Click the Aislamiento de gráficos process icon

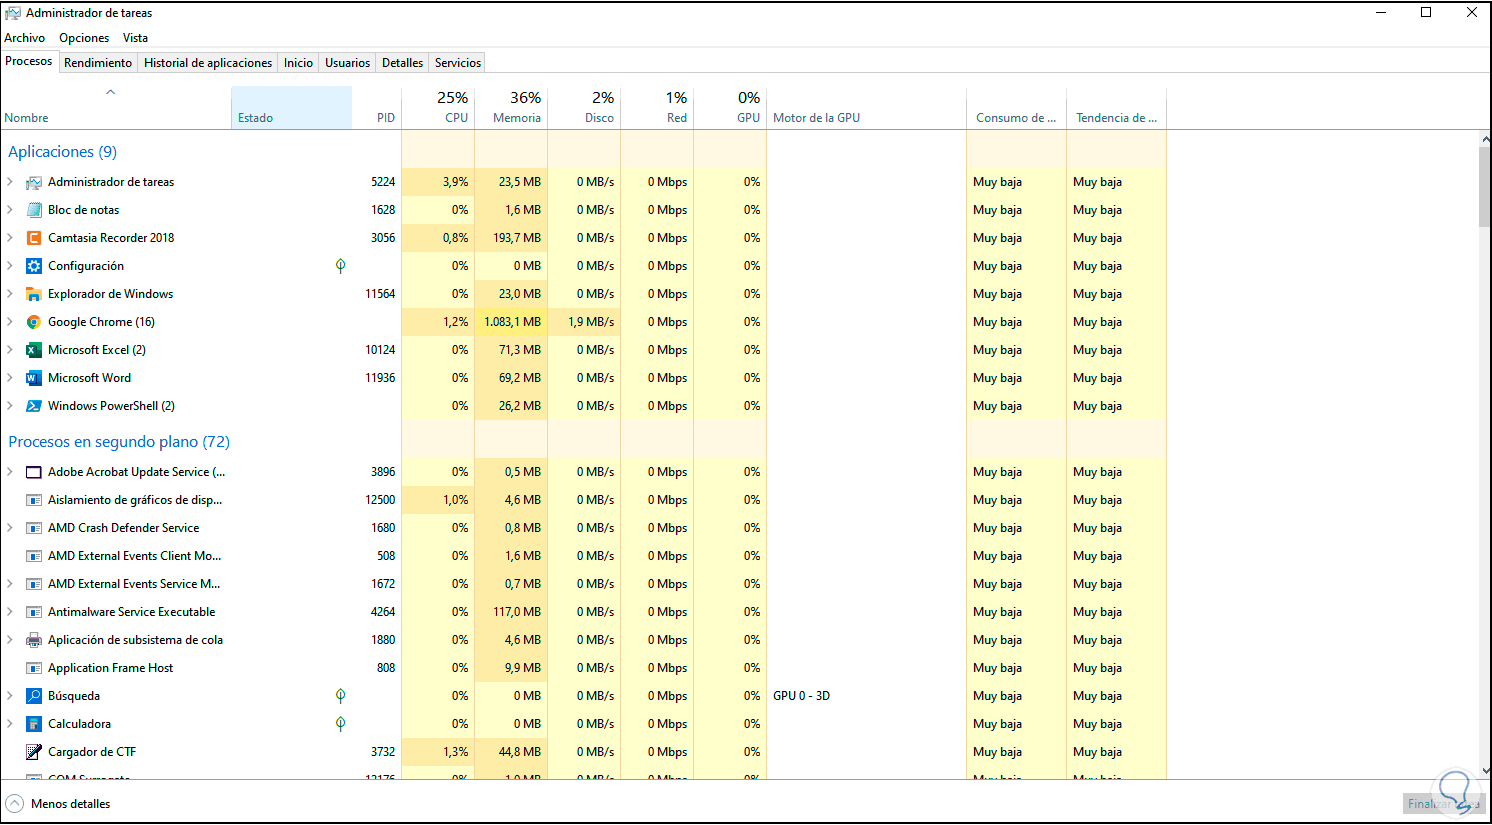pos(34,500)
